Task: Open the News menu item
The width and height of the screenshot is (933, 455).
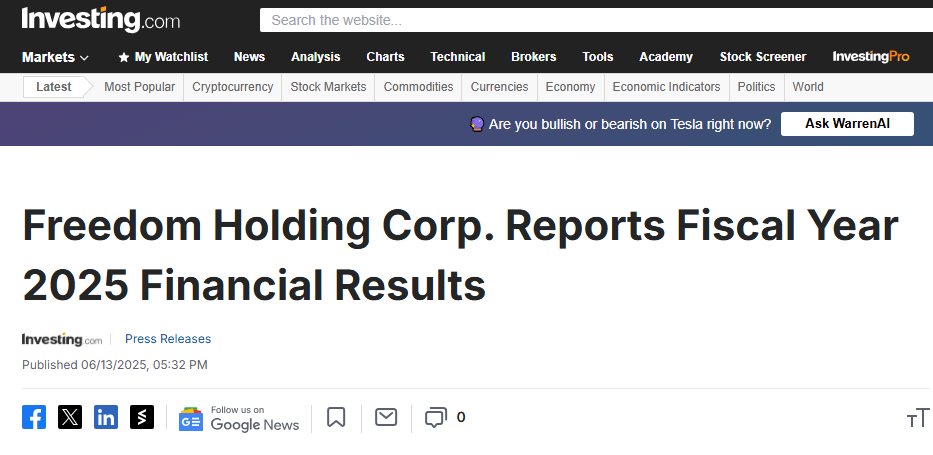Action: pos(249,57)
